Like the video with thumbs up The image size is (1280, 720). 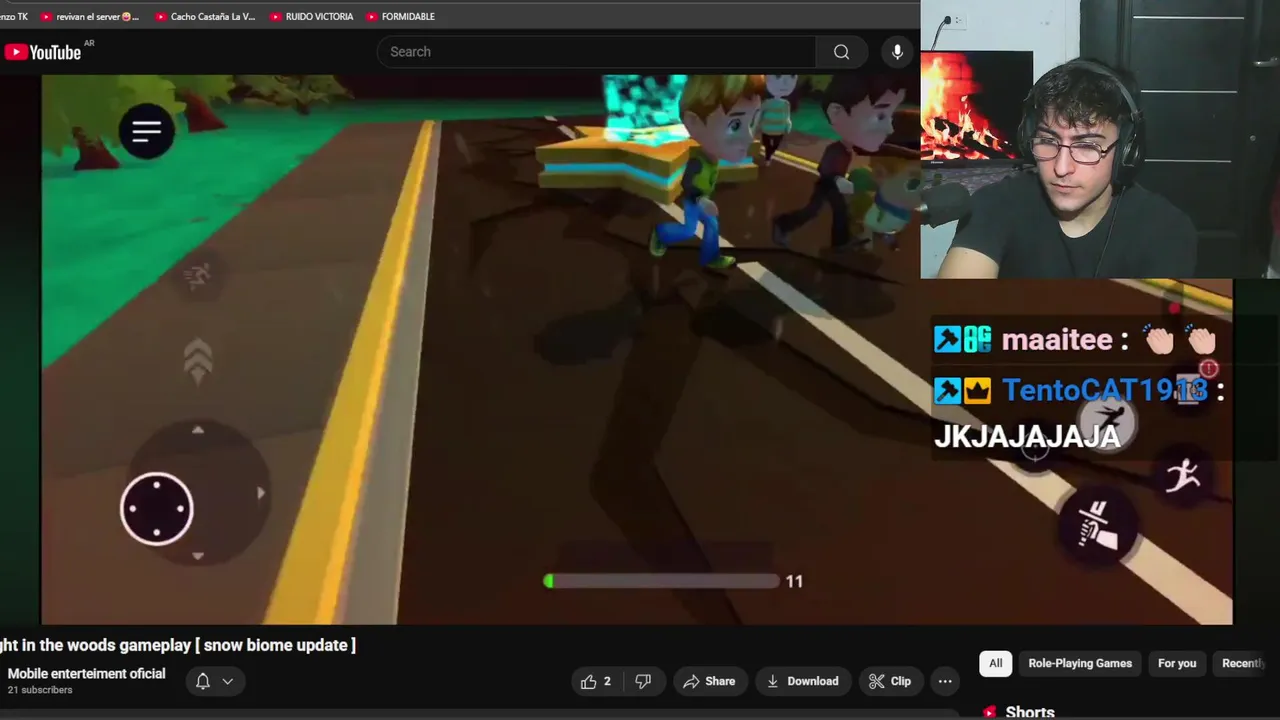[596, 681]
